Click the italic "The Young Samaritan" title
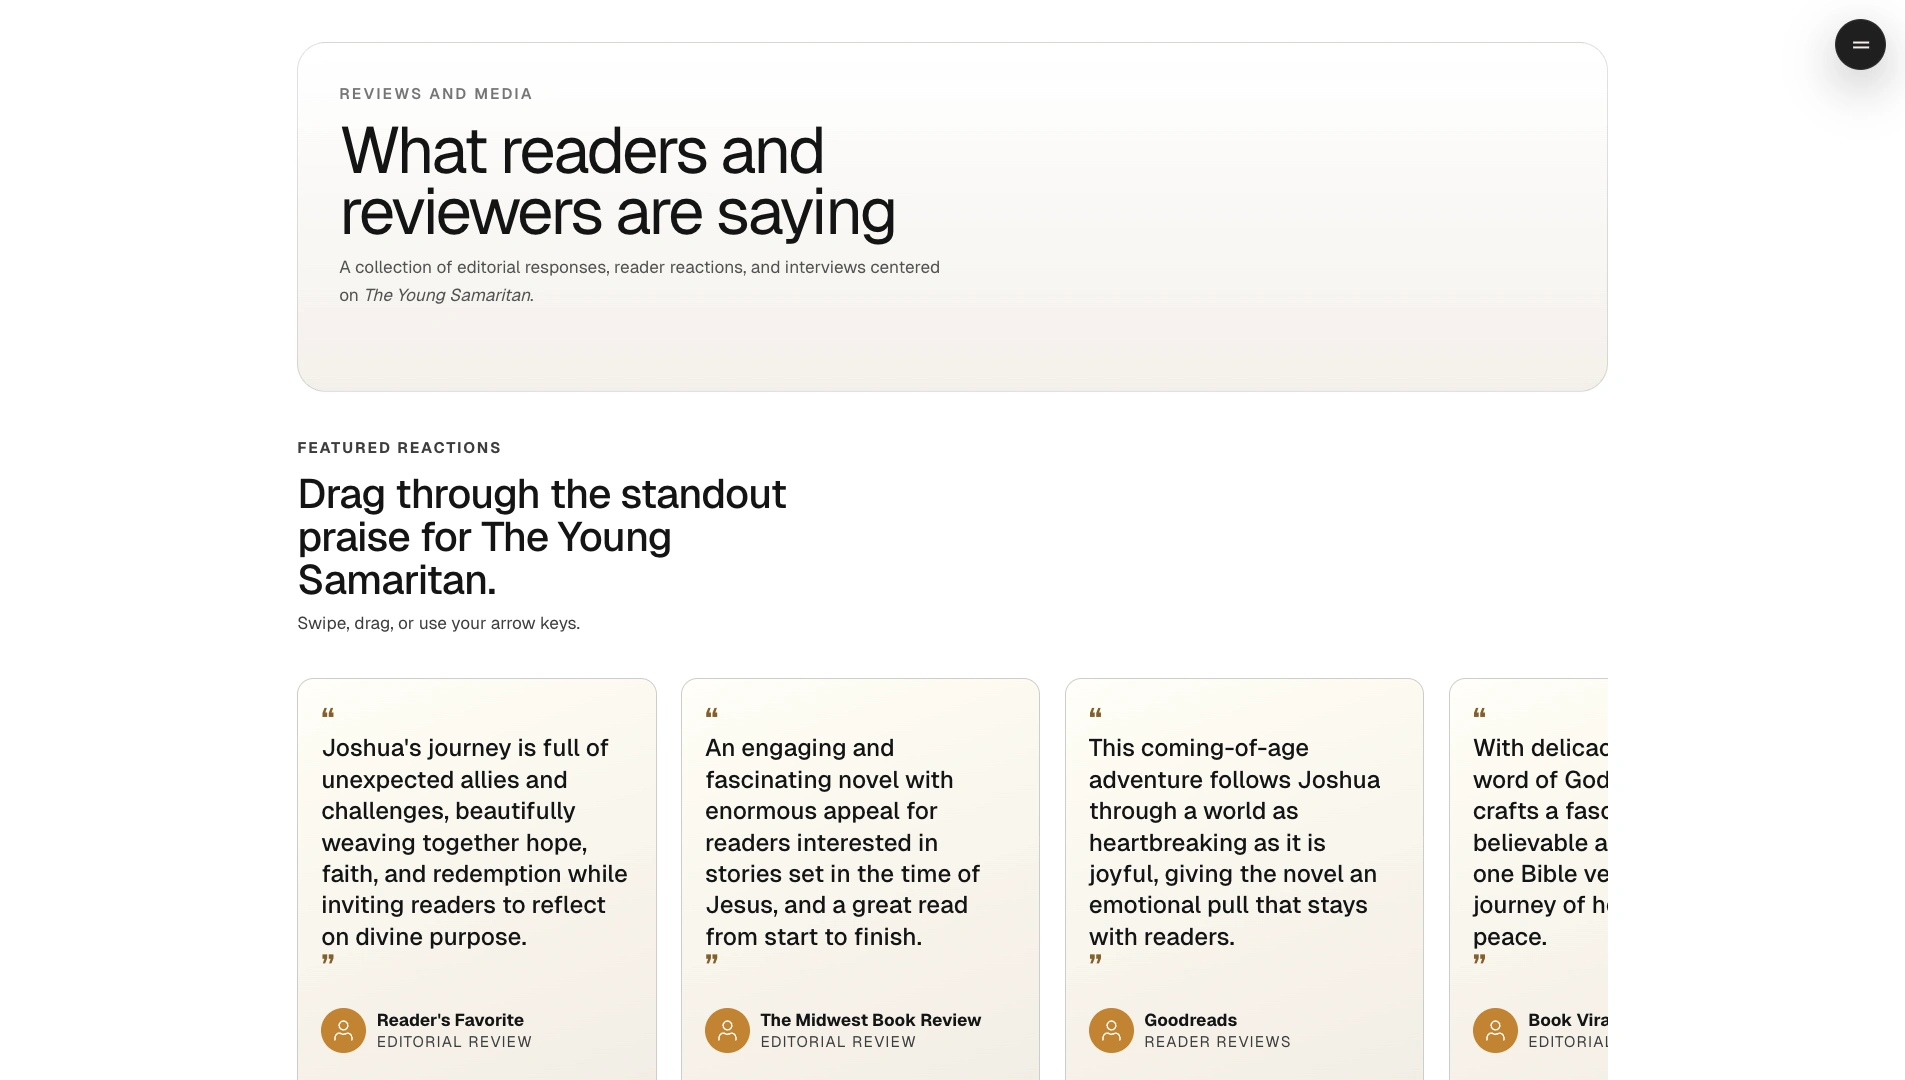The height and width of the screenshot is (1080, 1905). [448, 295]
